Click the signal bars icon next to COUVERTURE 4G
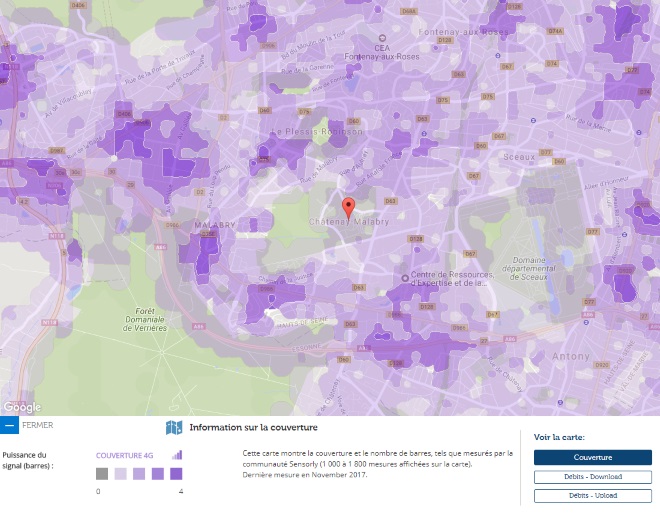Image resolution: width=660 pixels, height=517 pixels. [x=177, y=454]
